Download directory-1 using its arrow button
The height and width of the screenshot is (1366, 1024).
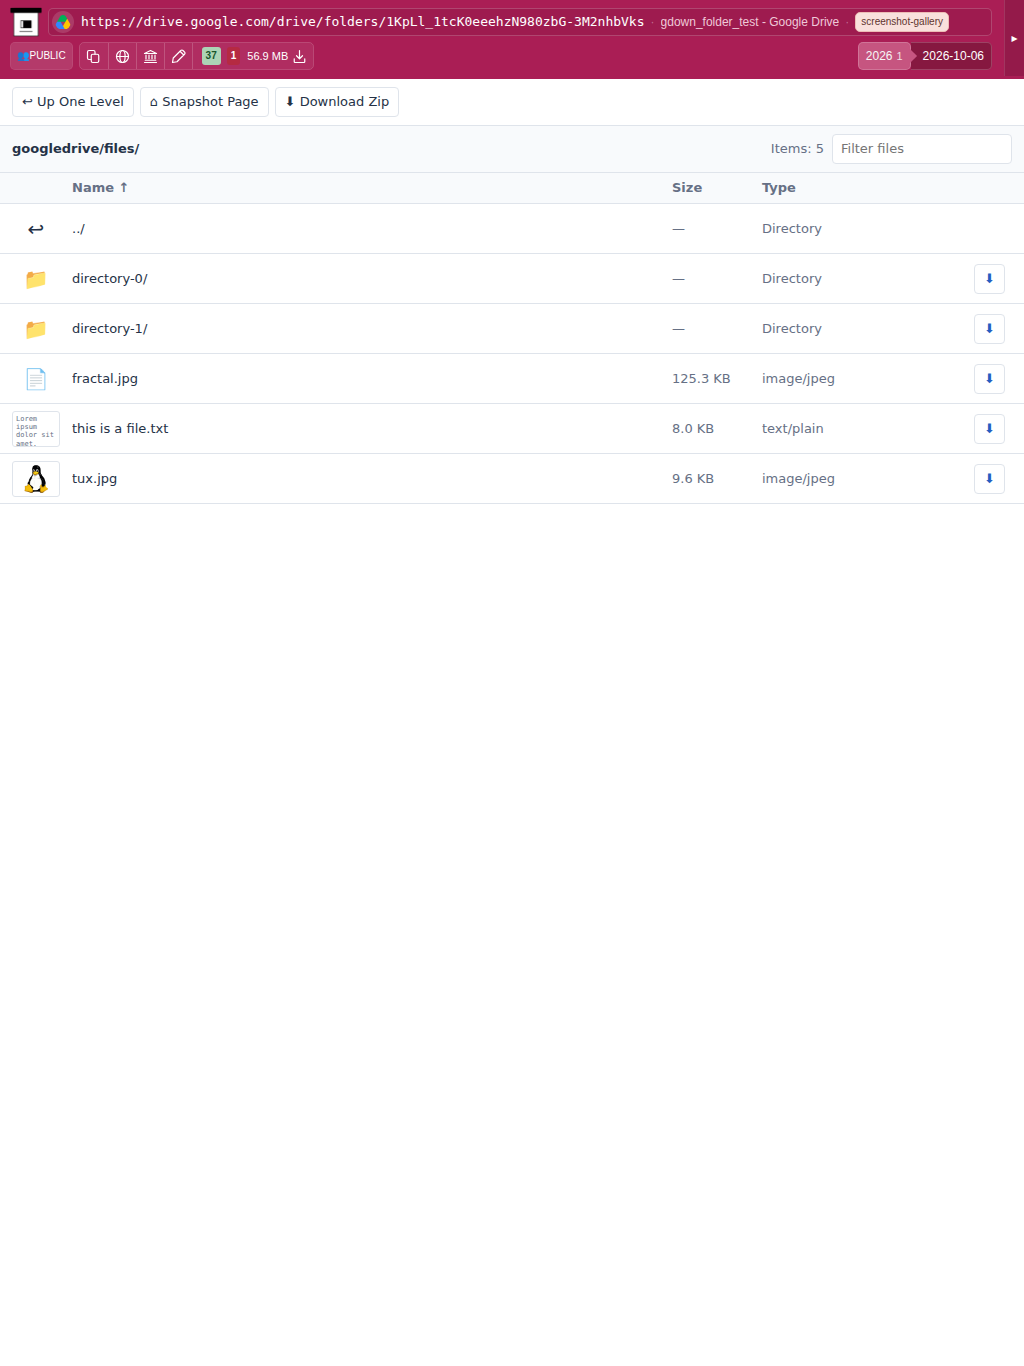989,329
